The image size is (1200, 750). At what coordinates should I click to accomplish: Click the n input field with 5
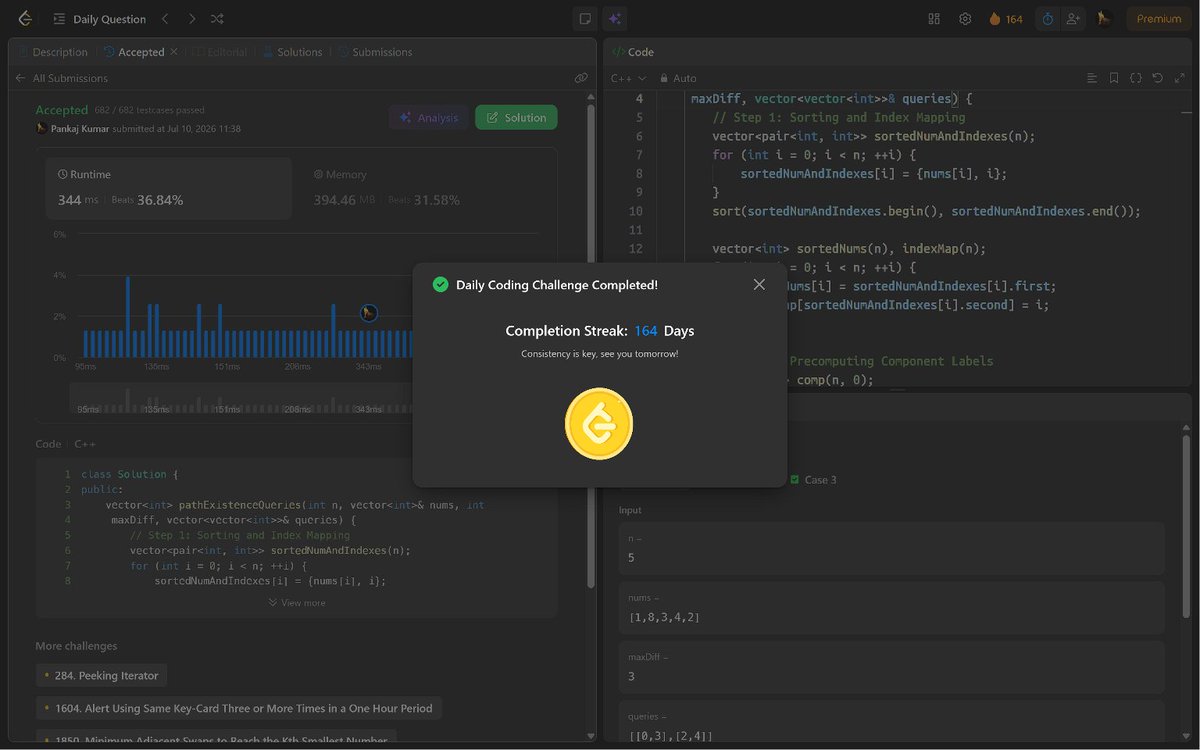pos(891,547)
